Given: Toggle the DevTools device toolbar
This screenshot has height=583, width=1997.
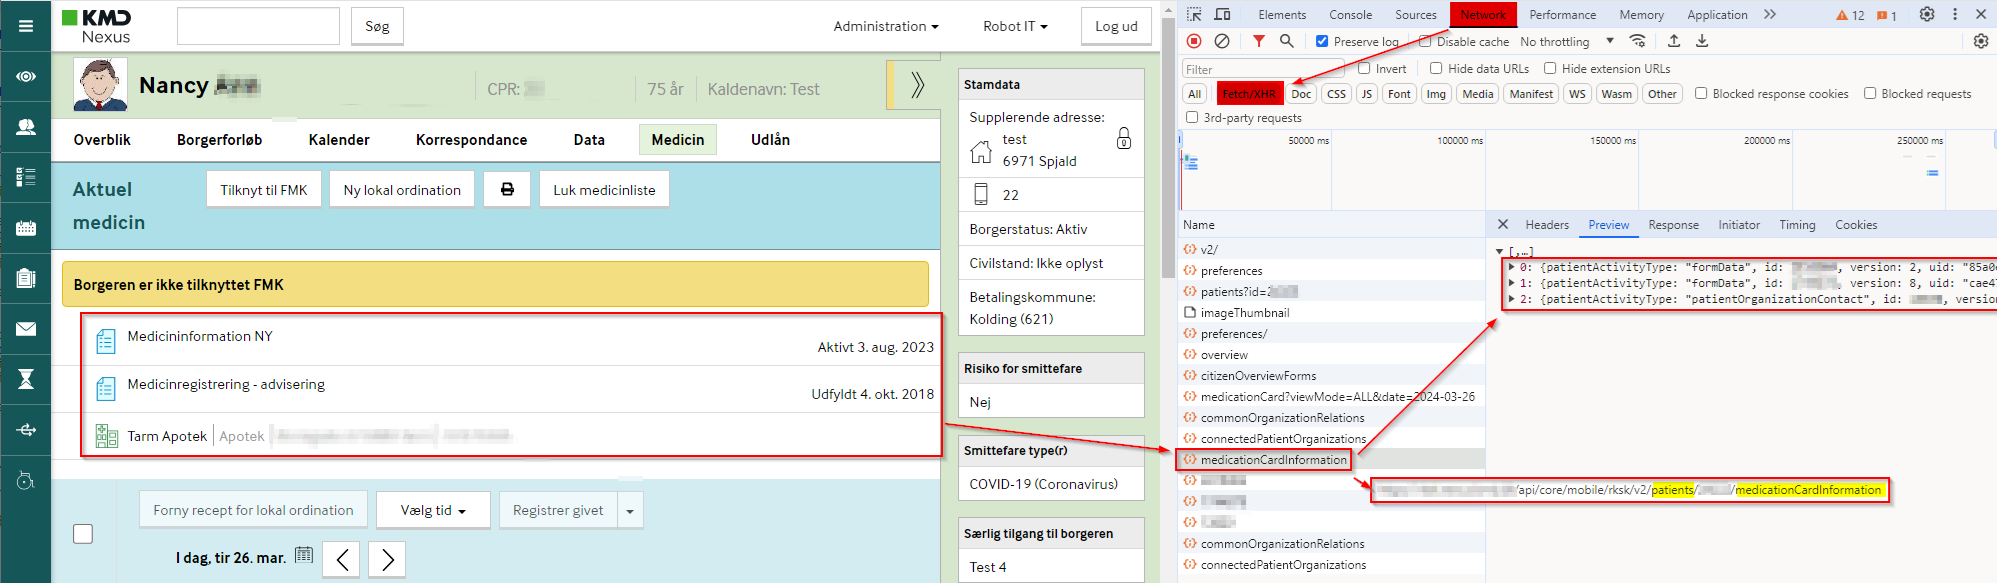Looking at the screenshot, I should (1222, 14).
